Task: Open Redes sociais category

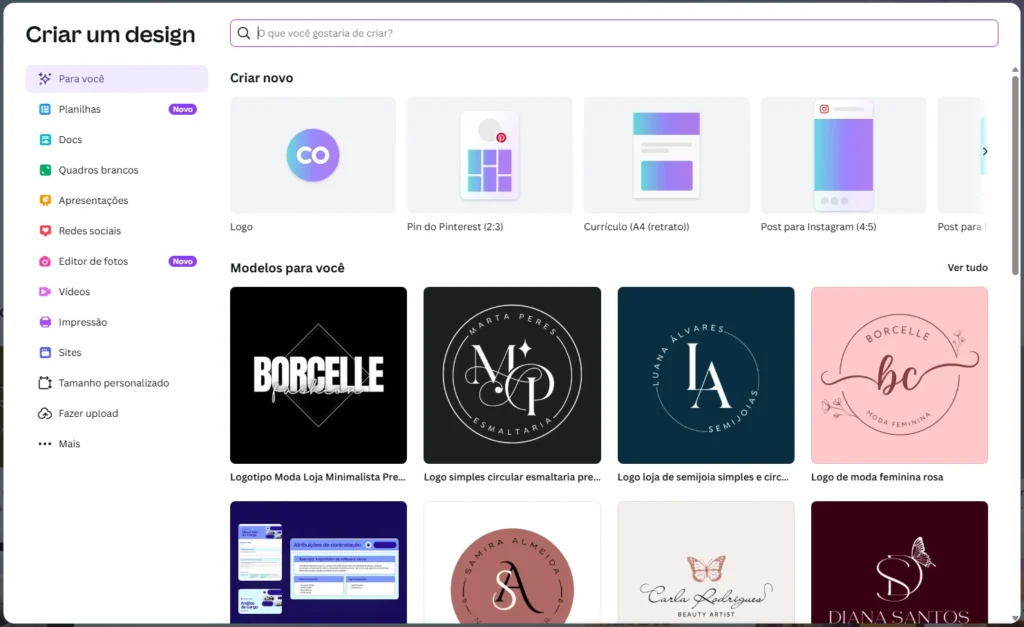Action: pyautogui.click(x=89, y=231)
